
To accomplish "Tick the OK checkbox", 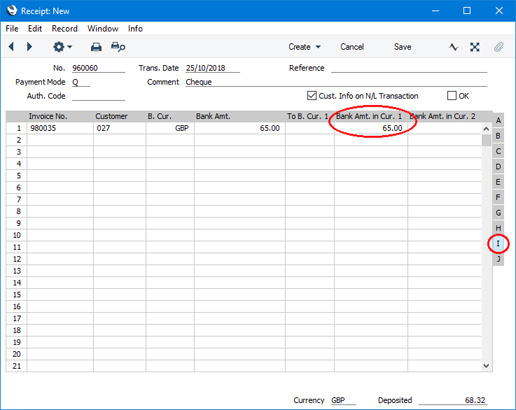I will (452, 96).
